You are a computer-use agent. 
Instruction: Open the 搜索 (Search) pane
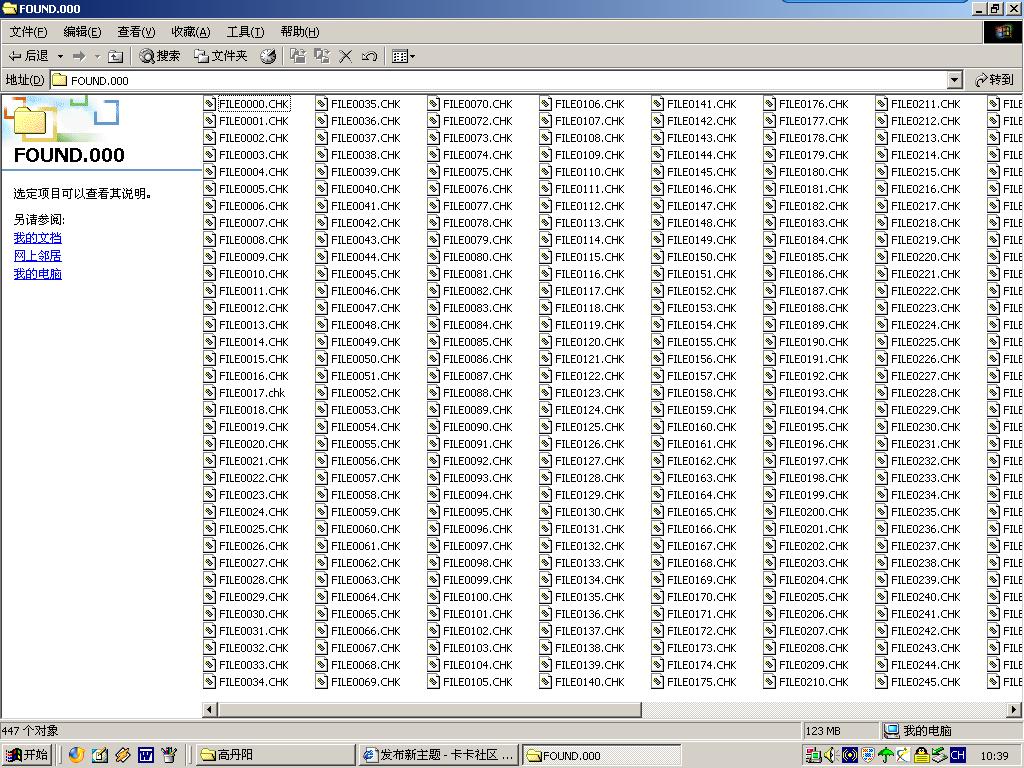coord(160,56)
